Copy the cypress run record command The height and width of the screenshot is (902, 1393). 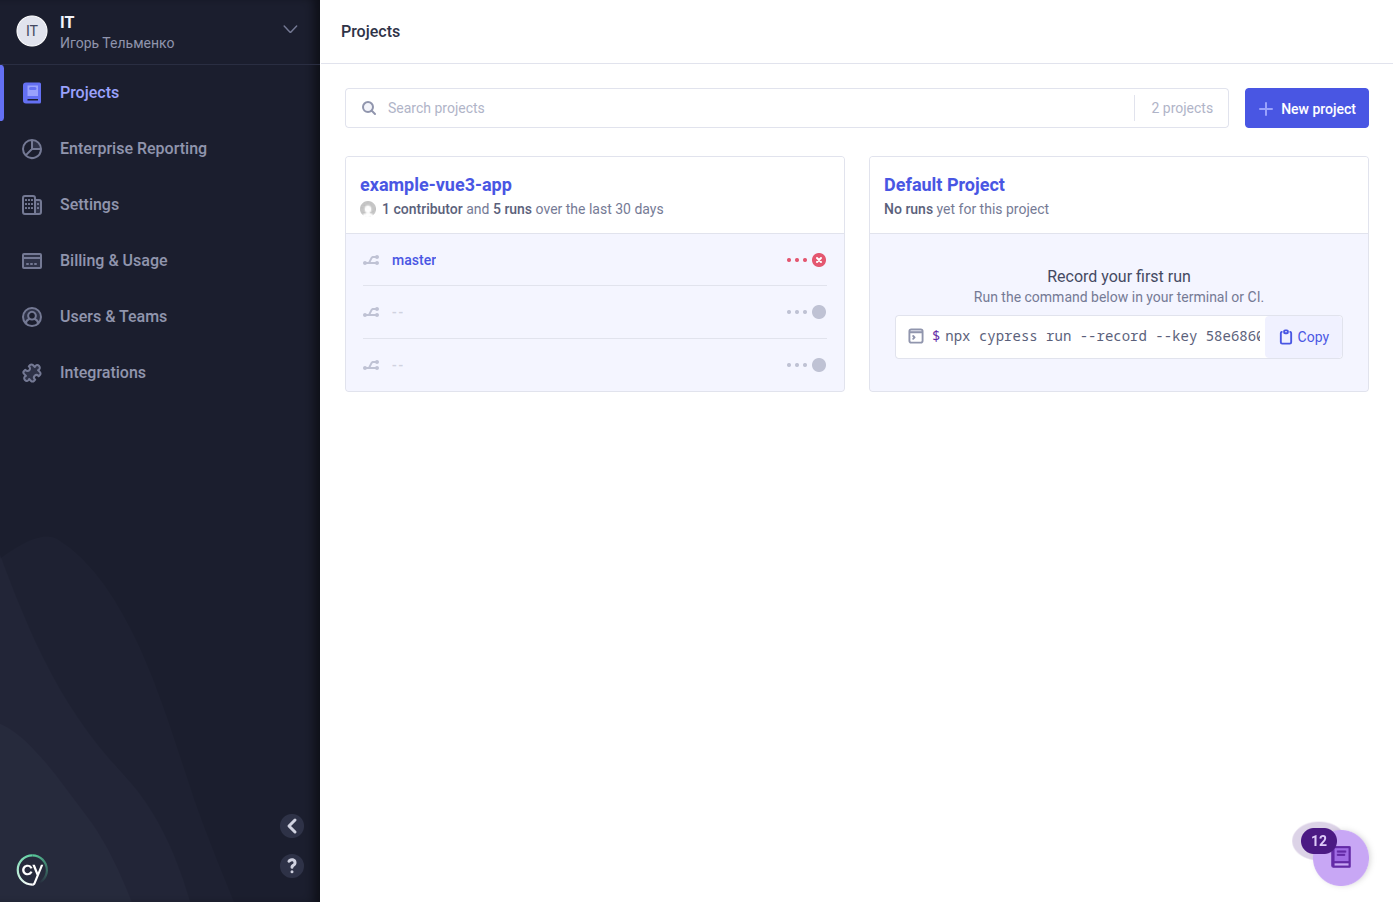click(x=1304, y=337)
